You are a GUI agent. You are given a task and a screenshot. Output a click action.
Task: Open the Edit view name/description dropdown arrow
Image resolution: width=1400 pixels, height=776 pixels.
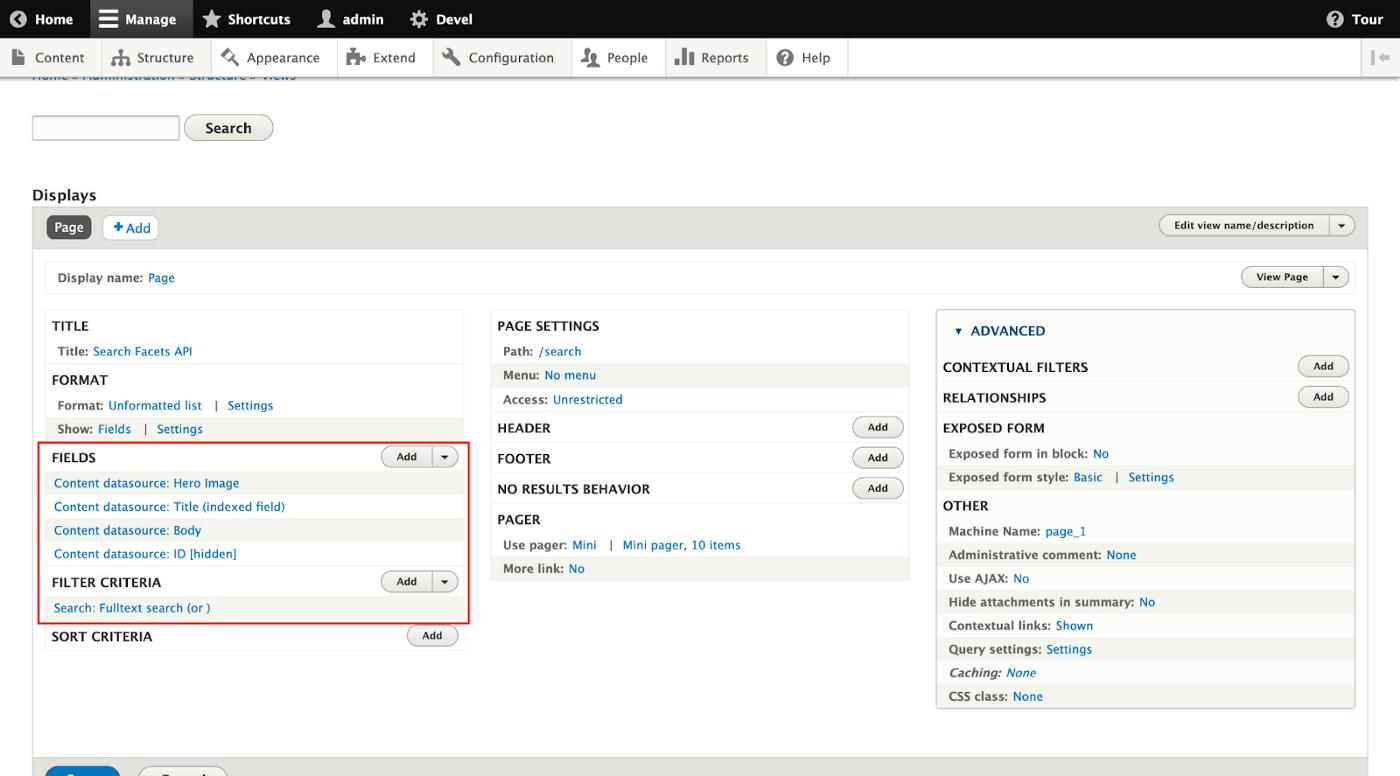tap(1341, 225)
